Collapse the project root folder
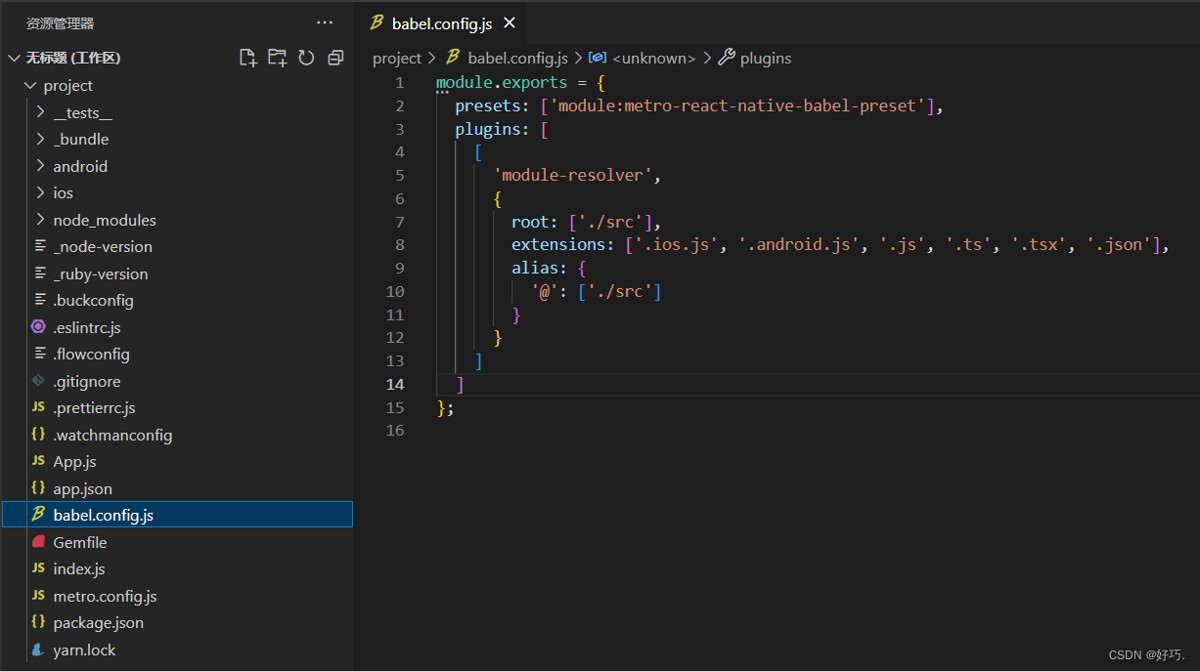Image resolution: width=1200 pixels, height=671 pixels. [x=68, y=85]
